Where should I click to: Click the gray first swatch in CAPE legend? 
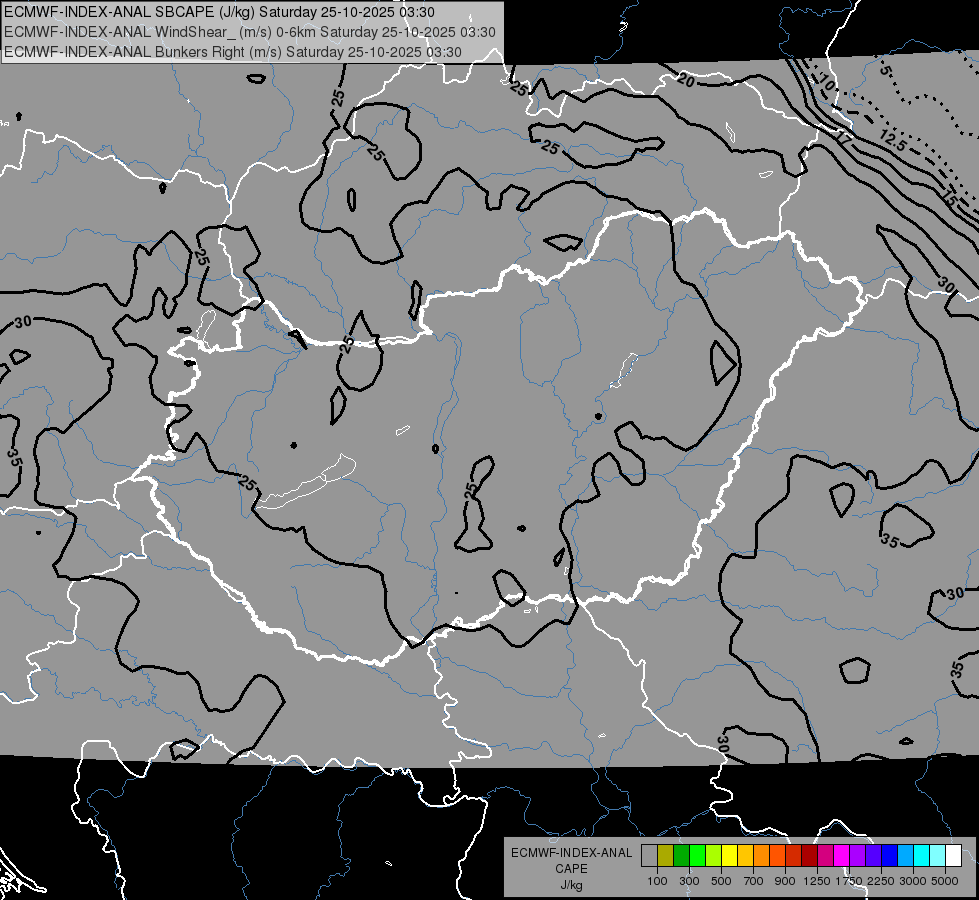tap(649, 855)
